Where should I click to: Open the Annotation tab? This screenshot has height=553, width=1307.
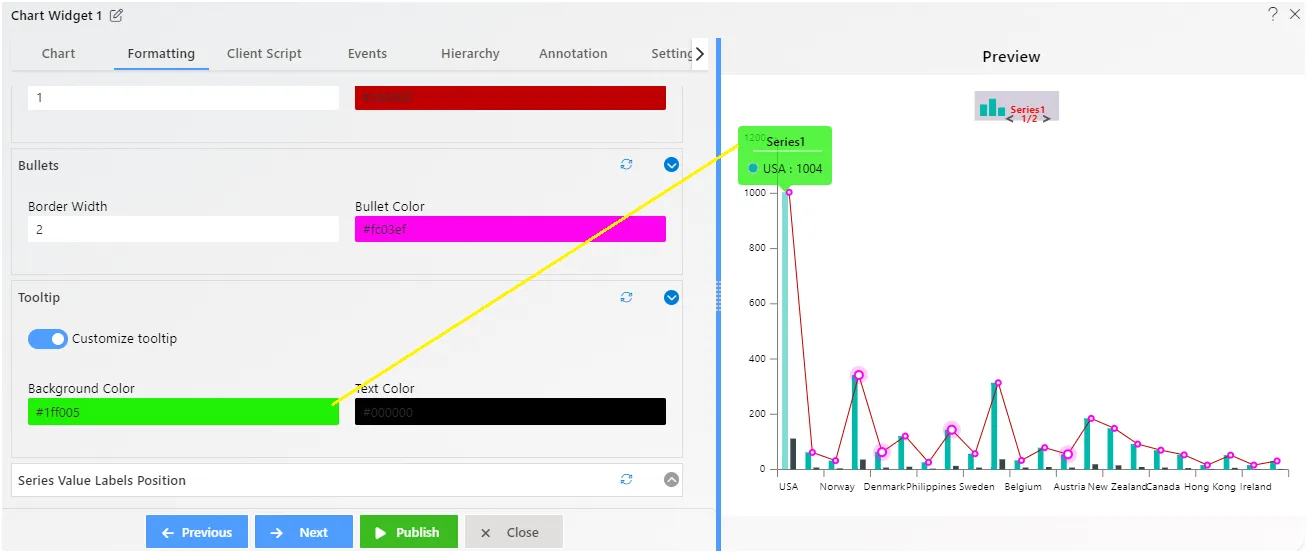pos(573,54)
